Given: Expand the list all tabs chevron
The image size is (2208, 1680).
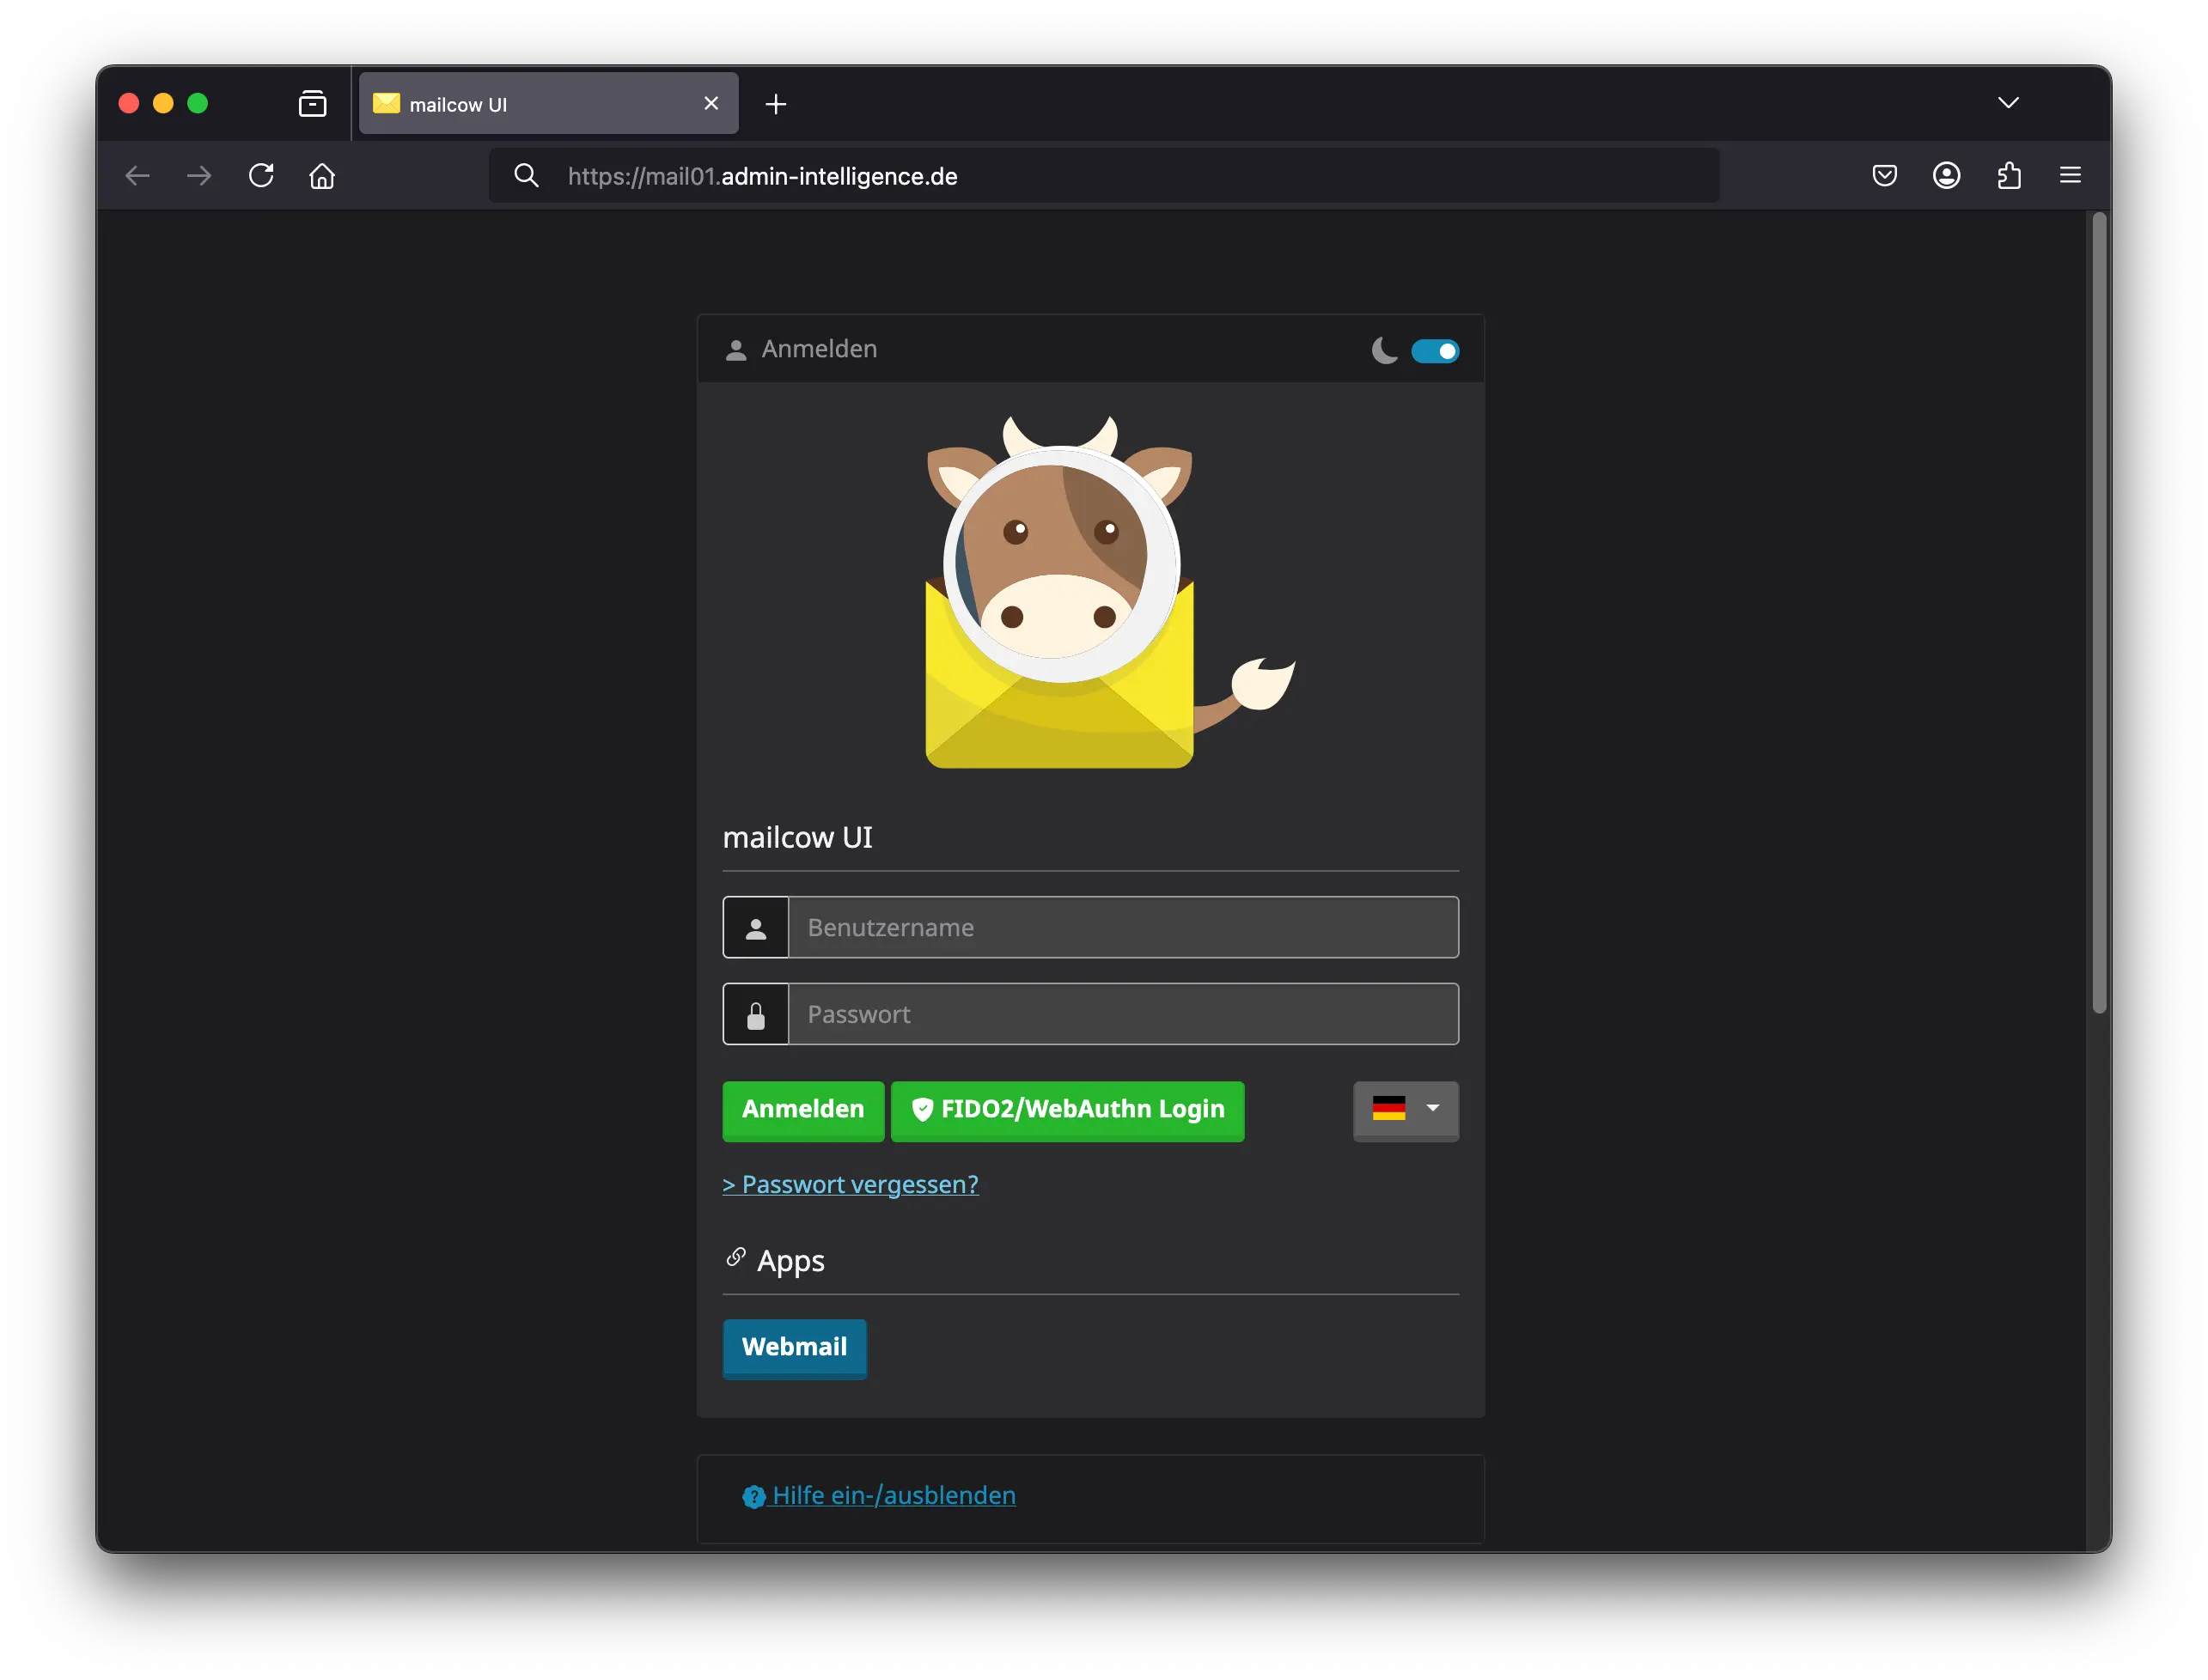Looking at the screenshot, I should pos(2008,102).
